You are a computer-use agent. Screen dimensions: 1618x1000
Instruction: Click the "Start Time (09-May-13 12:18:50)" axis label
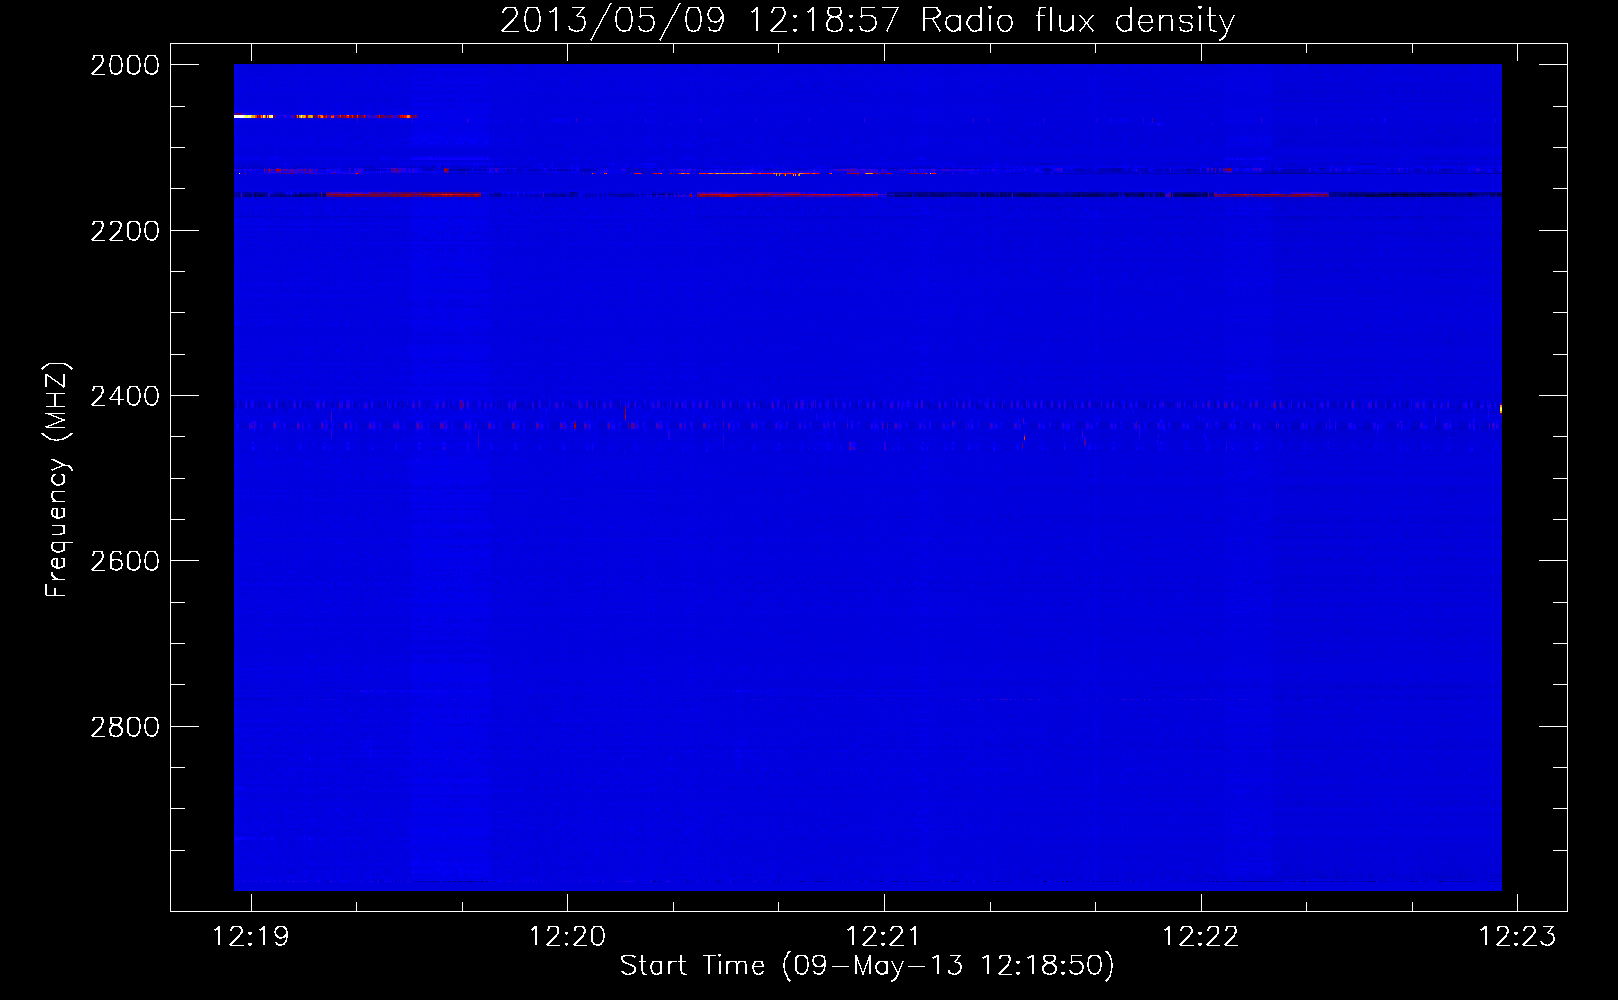(x=867, y=966)
